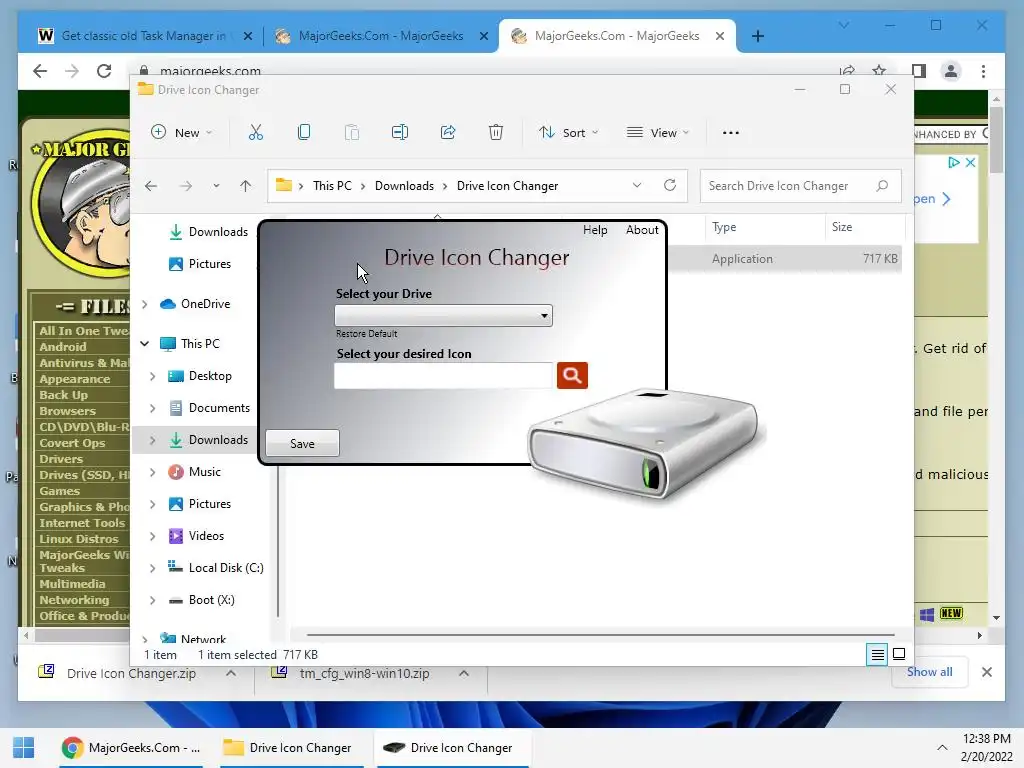The width and height of the screenshot is (1024, 768).
Task: Bookmark page with the star icon
Action: [x=879, y=71]
